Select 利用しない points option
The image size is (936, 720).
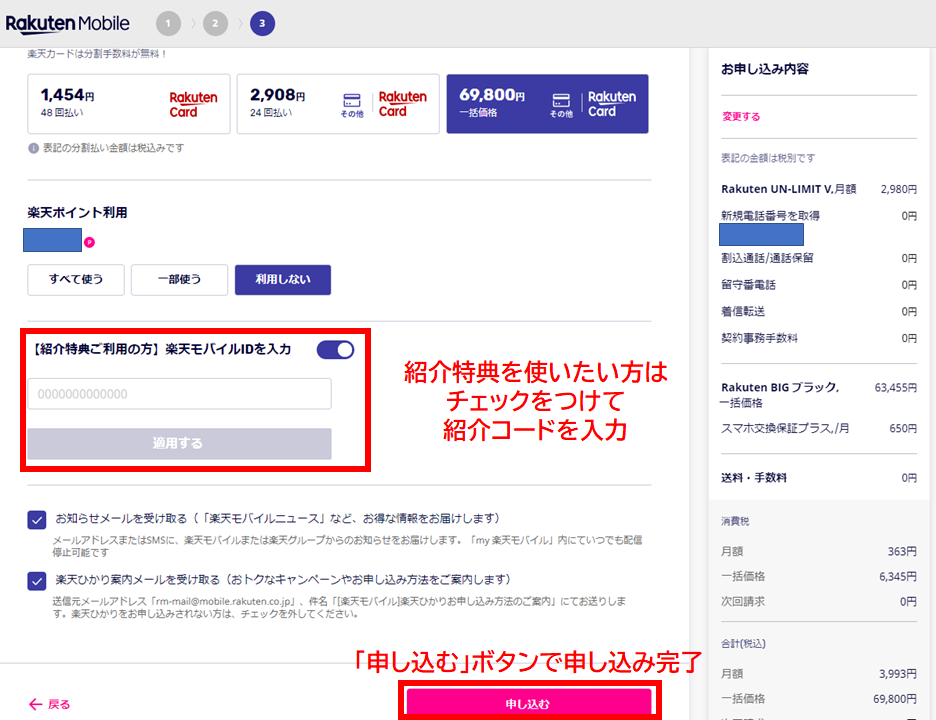[x=283, y=279]
